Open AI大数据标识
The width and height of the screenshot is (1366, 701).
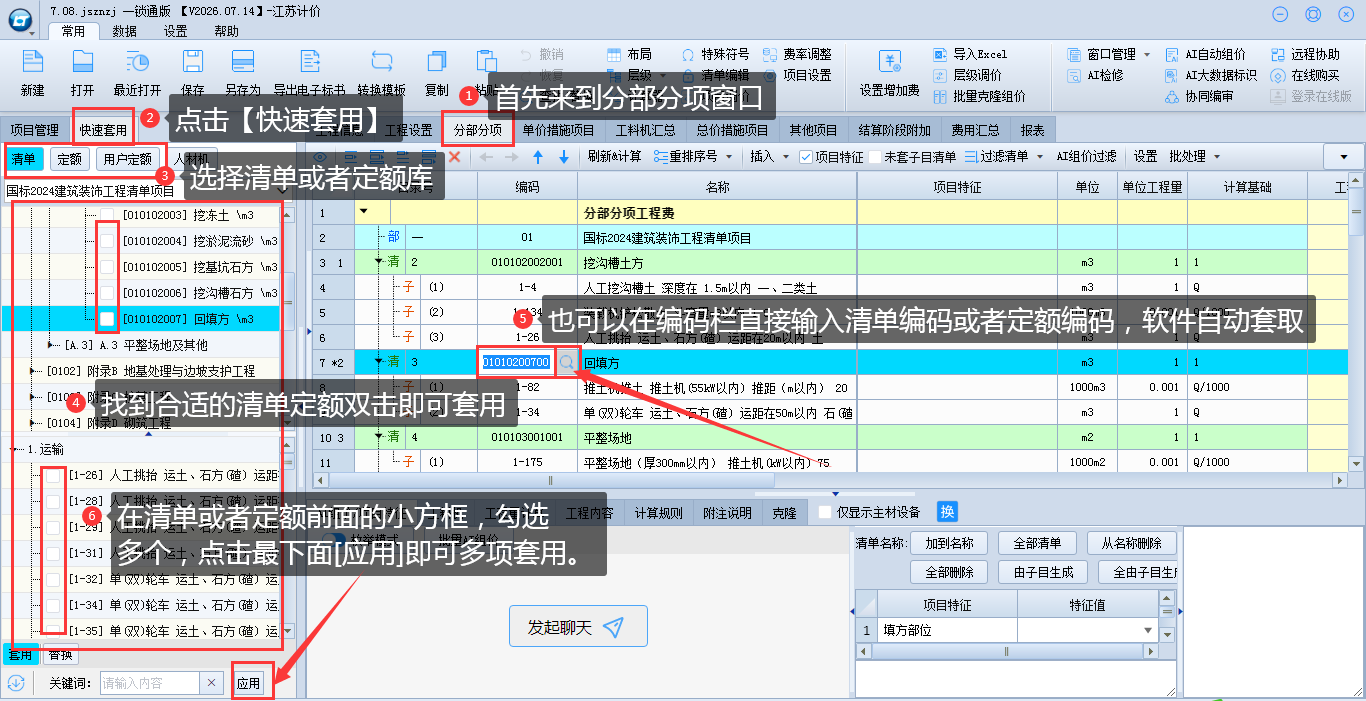pos(1212,75)
